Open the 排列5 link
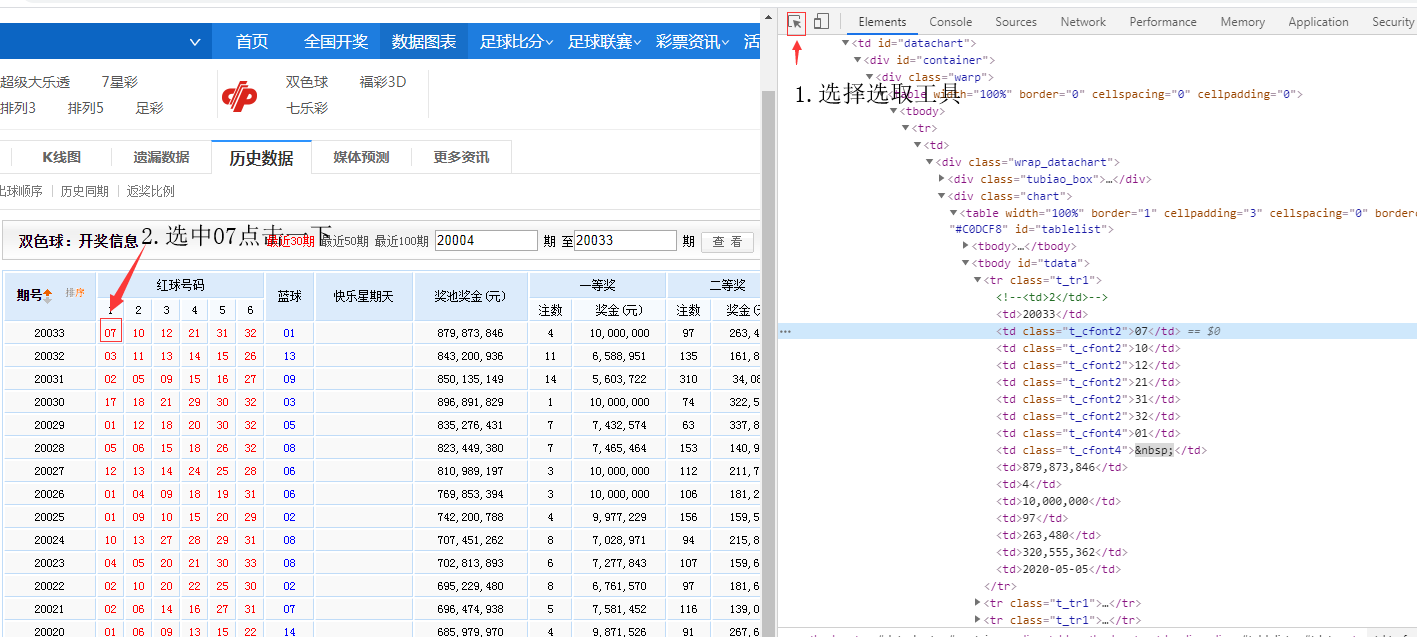Image resolution: width=1417 pixels, height=637 pixels. tap(86, 108)
